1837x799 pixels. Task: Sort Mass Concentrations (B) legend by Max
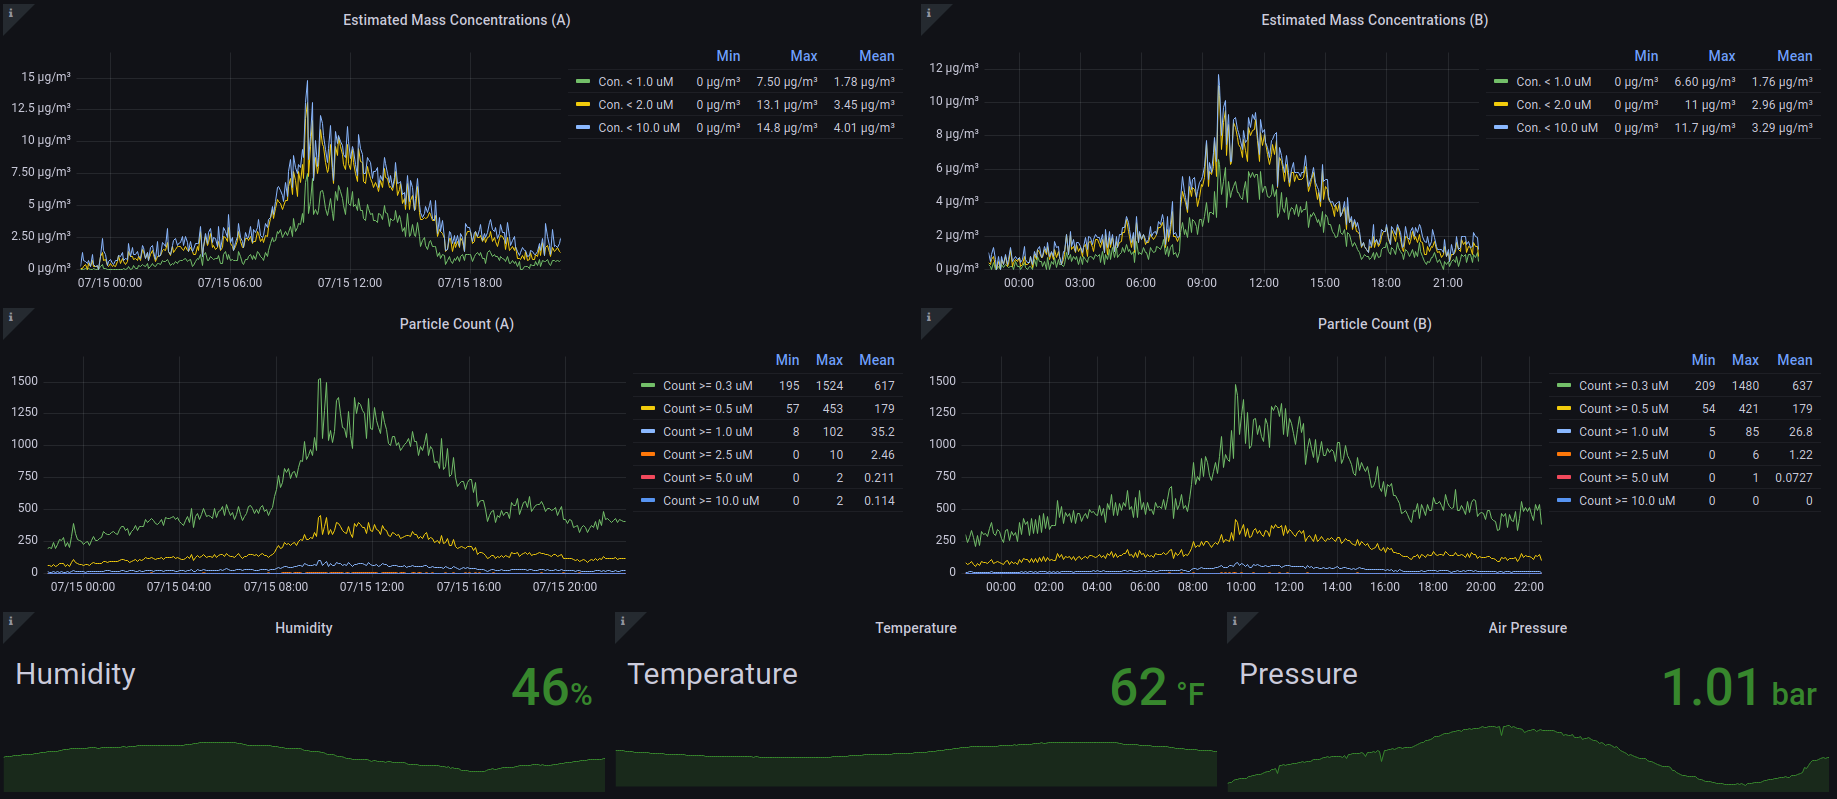[x=1722, y=56]
